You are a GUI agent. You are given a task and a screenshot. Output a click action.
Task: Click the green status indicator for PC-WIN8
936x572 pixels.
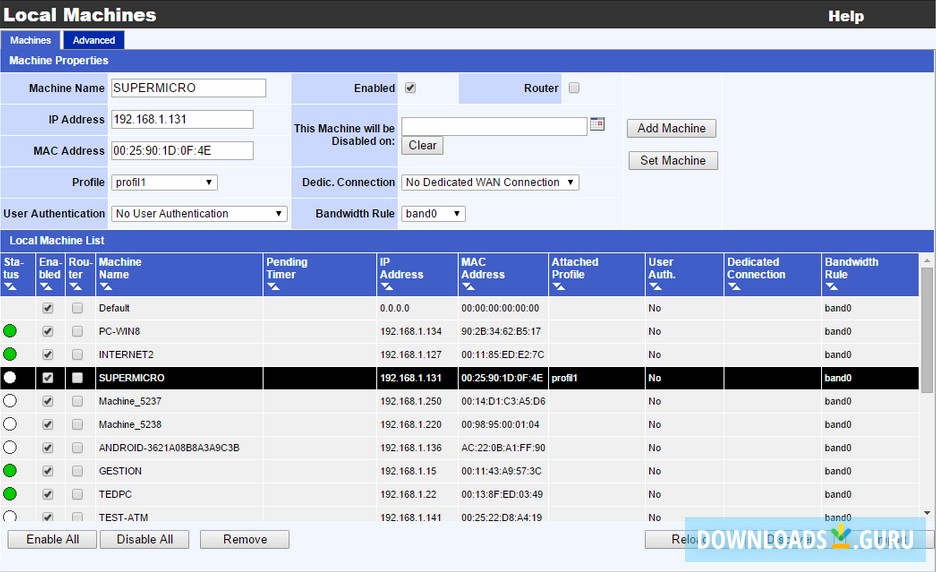click(10, 331)
